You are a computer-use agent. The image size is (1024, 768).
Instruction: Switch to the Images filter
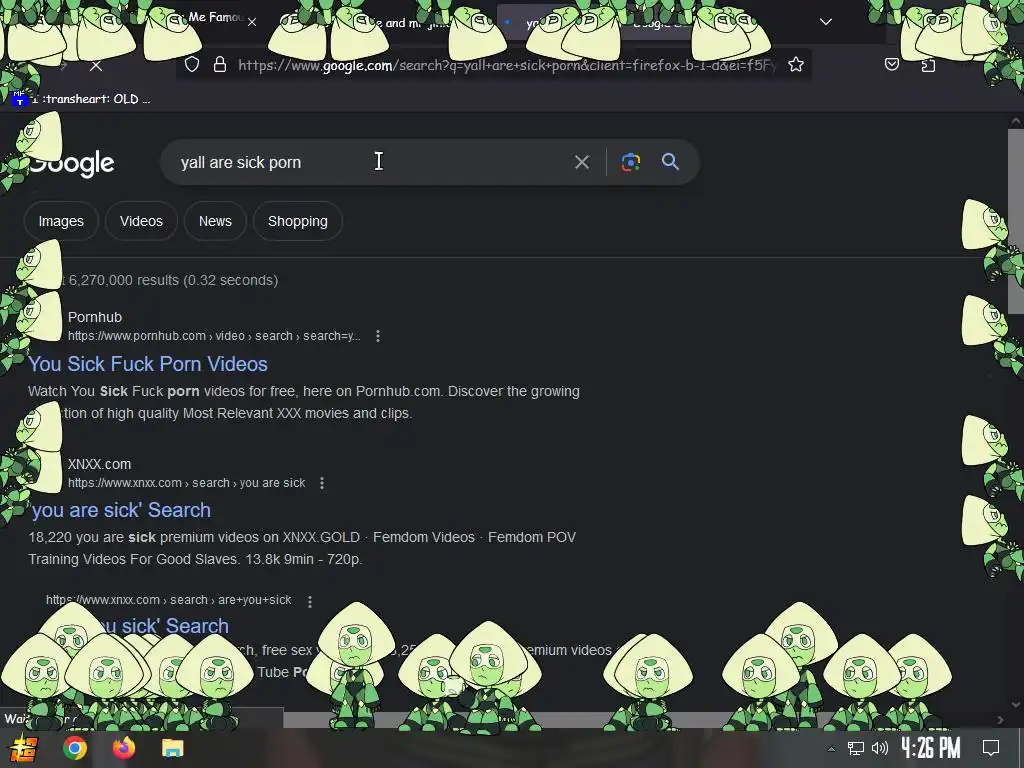click(x=61, y=221)
